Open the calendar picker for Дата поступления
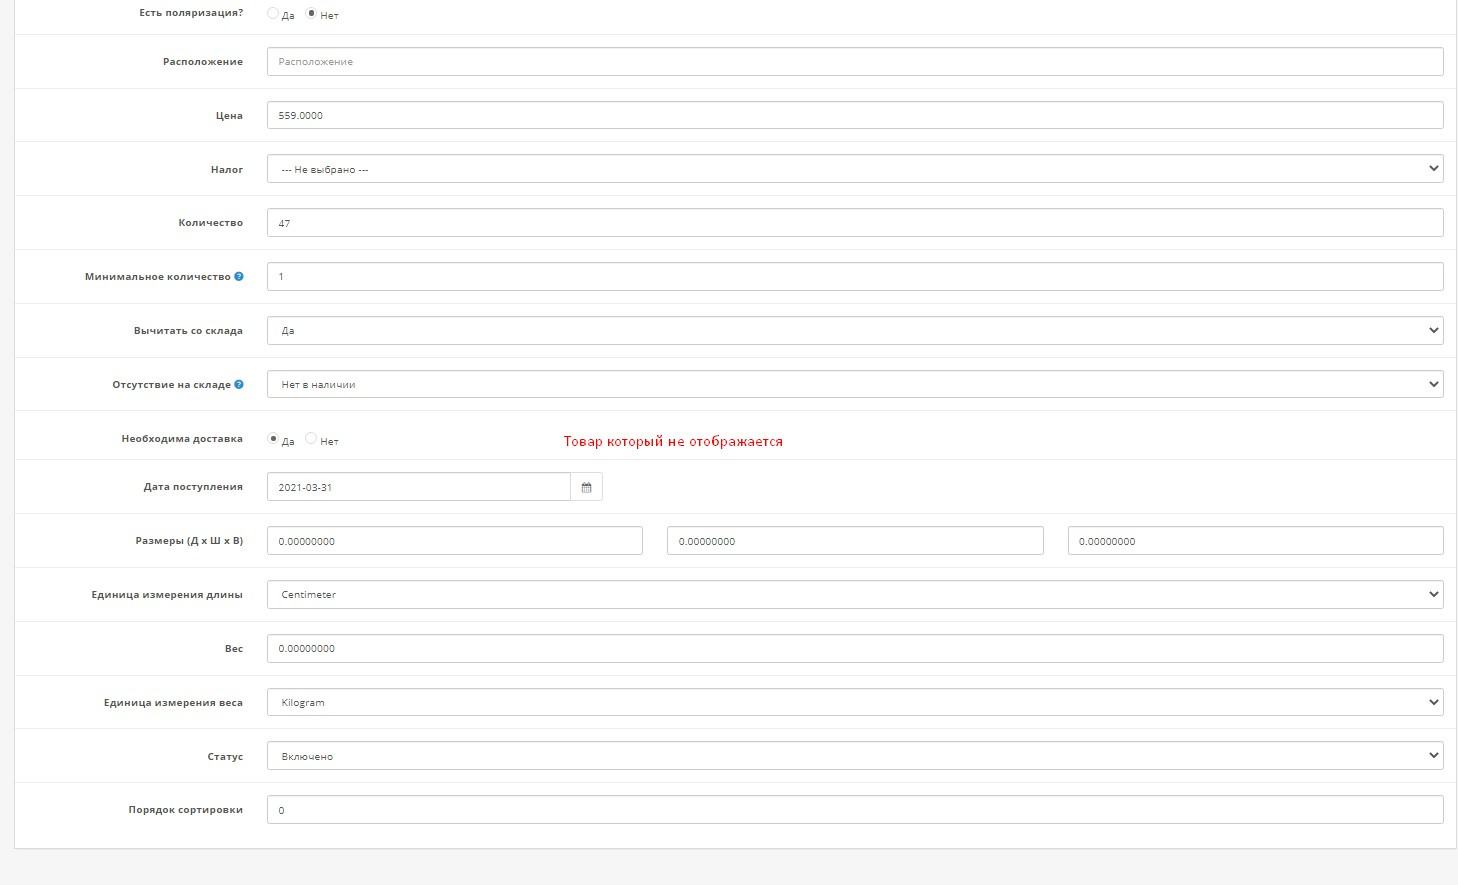 pyautogui.click(x=587, y=487)
